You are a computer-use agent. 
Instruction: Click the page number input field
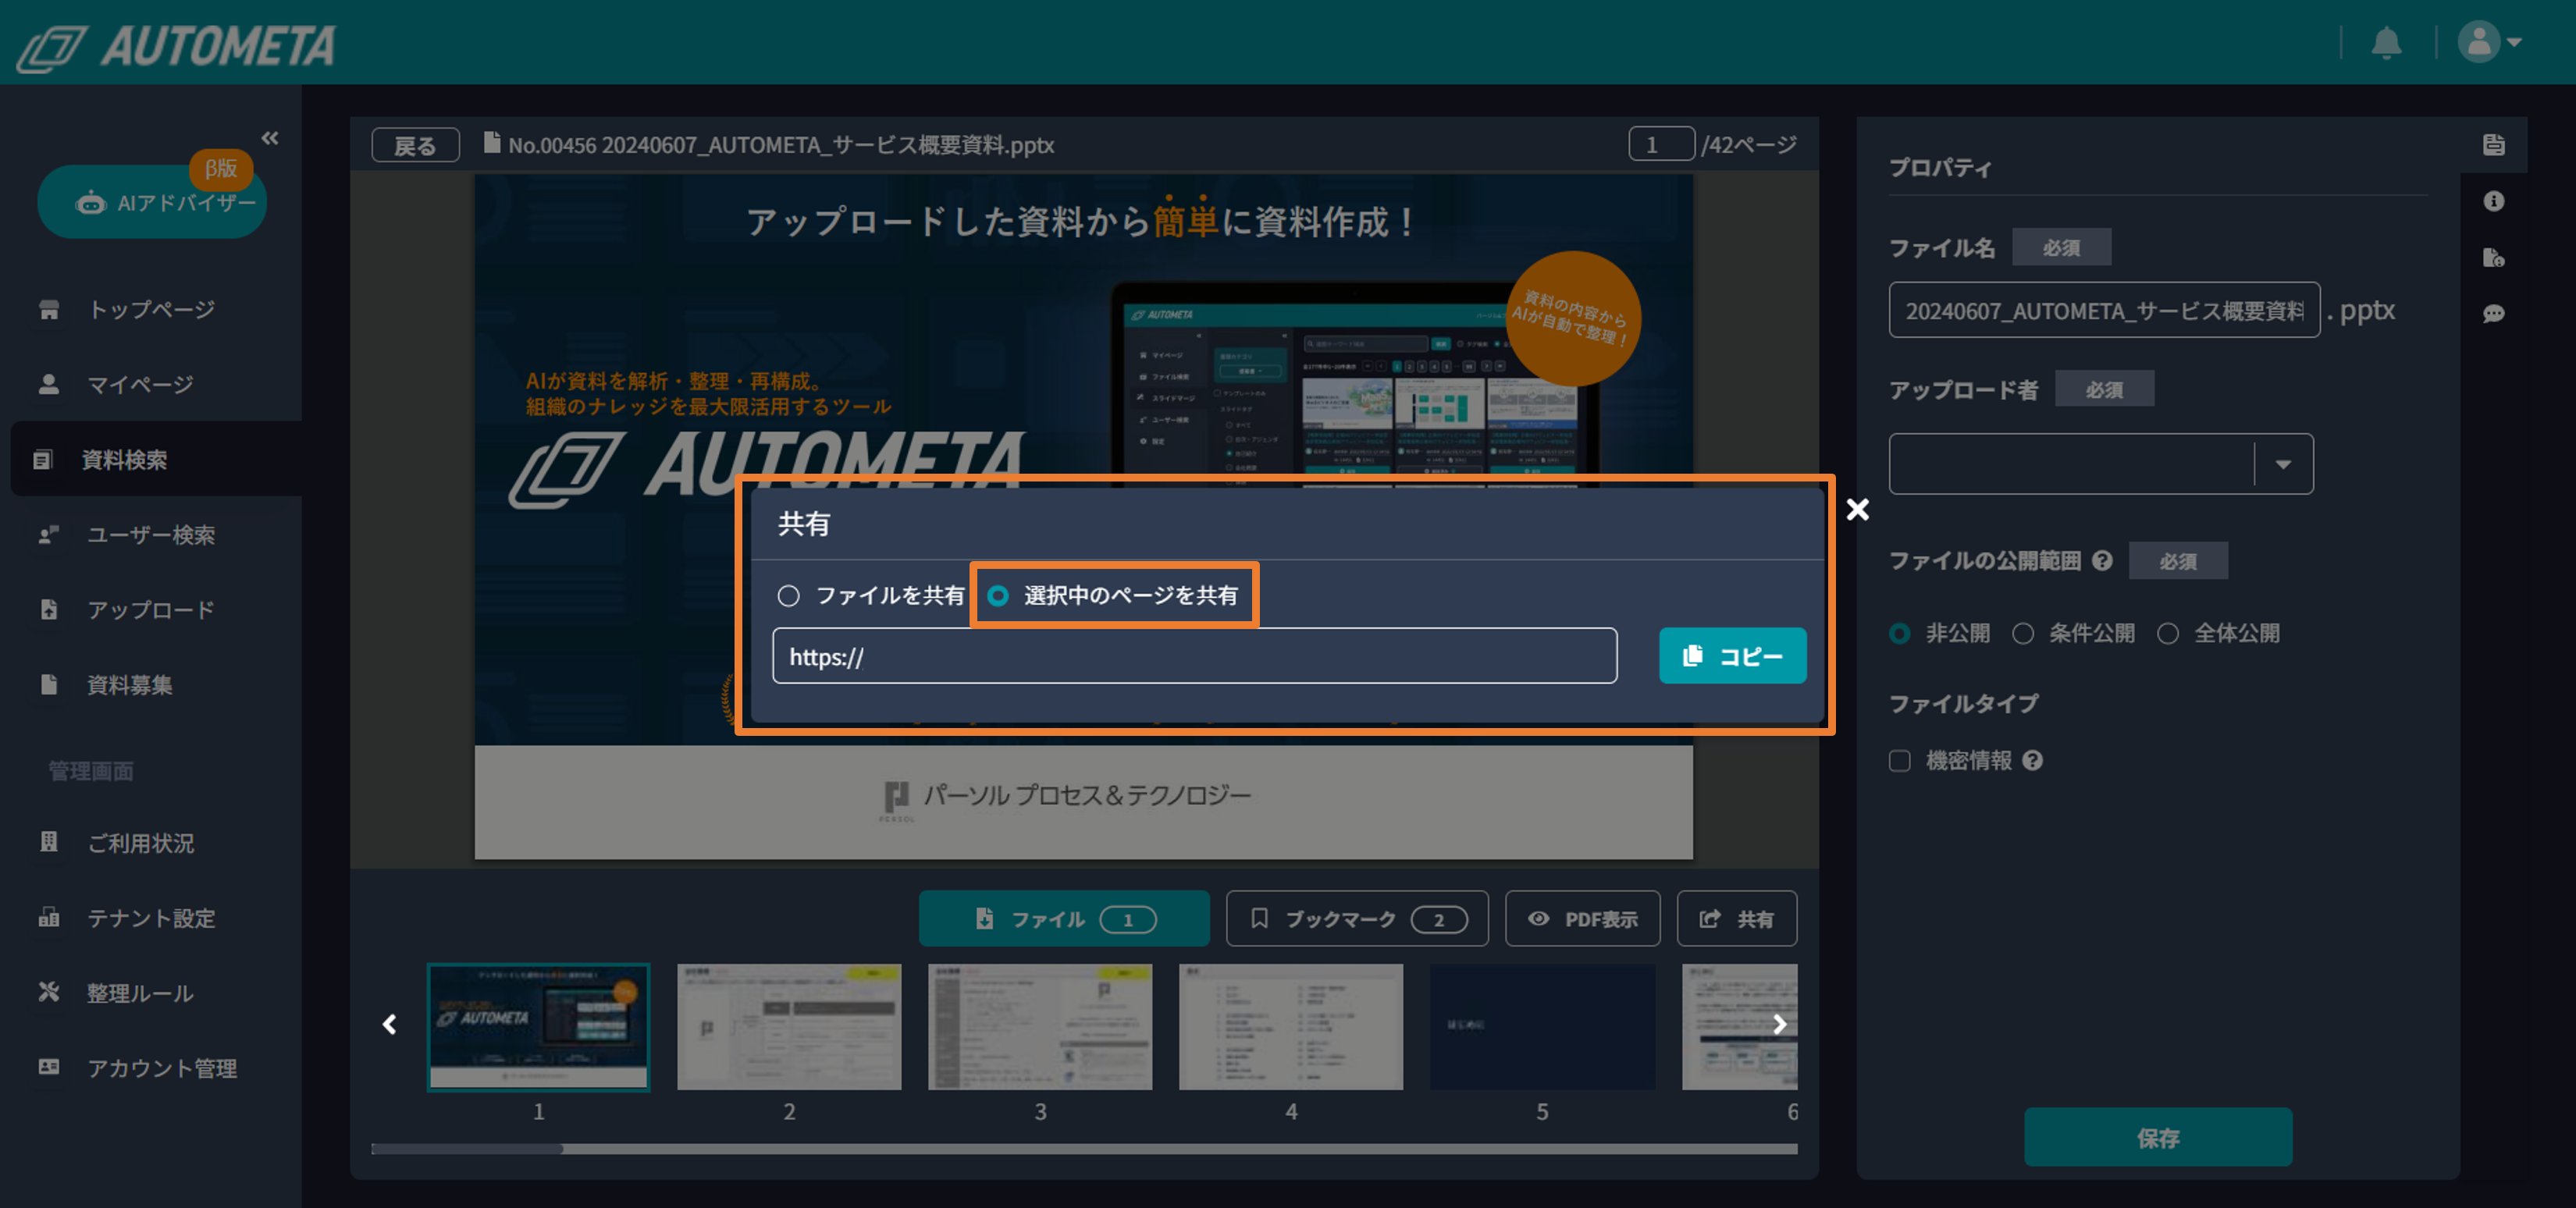(x=1661, y=144)
